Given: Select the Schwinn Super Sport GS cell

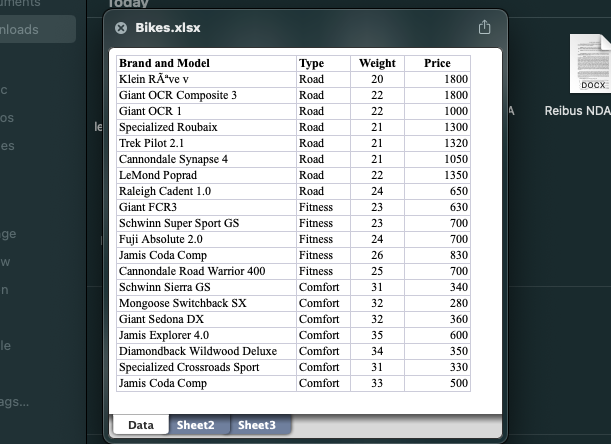Looking at the screenshot, I should (x=207, y=223).
